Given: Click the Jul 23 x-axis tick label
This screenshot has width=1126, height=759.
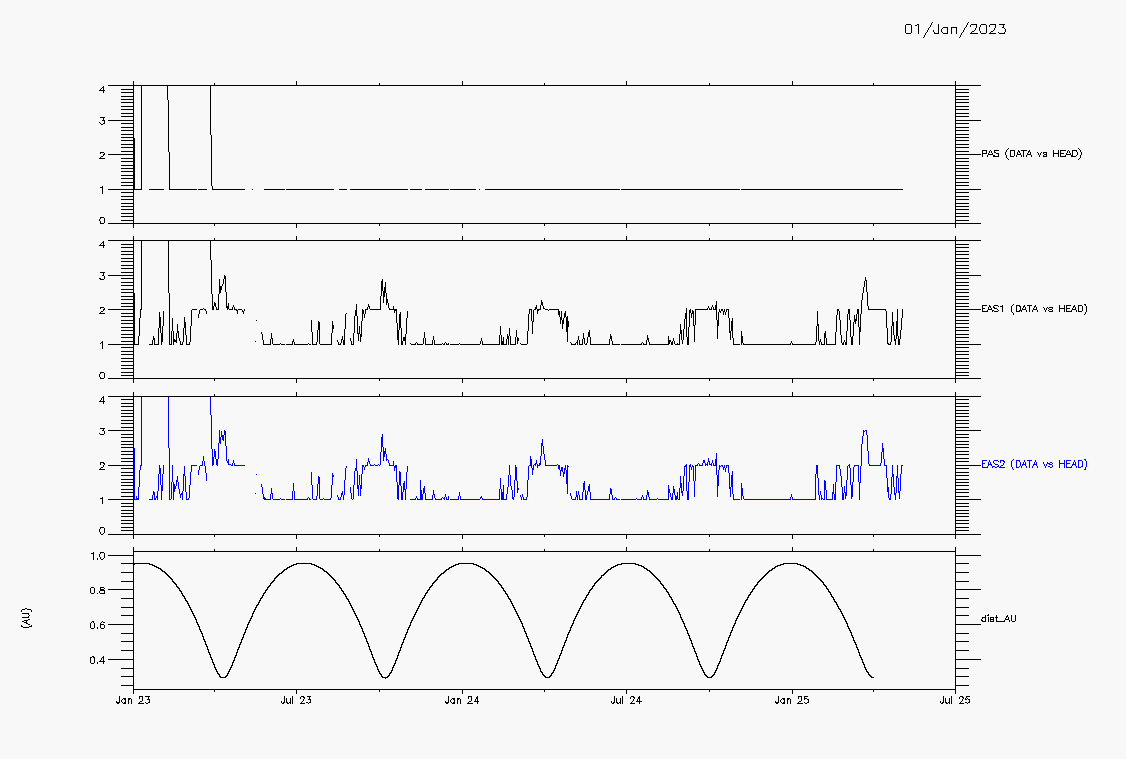Looking at the screenshot, I should tap(297, 700).
